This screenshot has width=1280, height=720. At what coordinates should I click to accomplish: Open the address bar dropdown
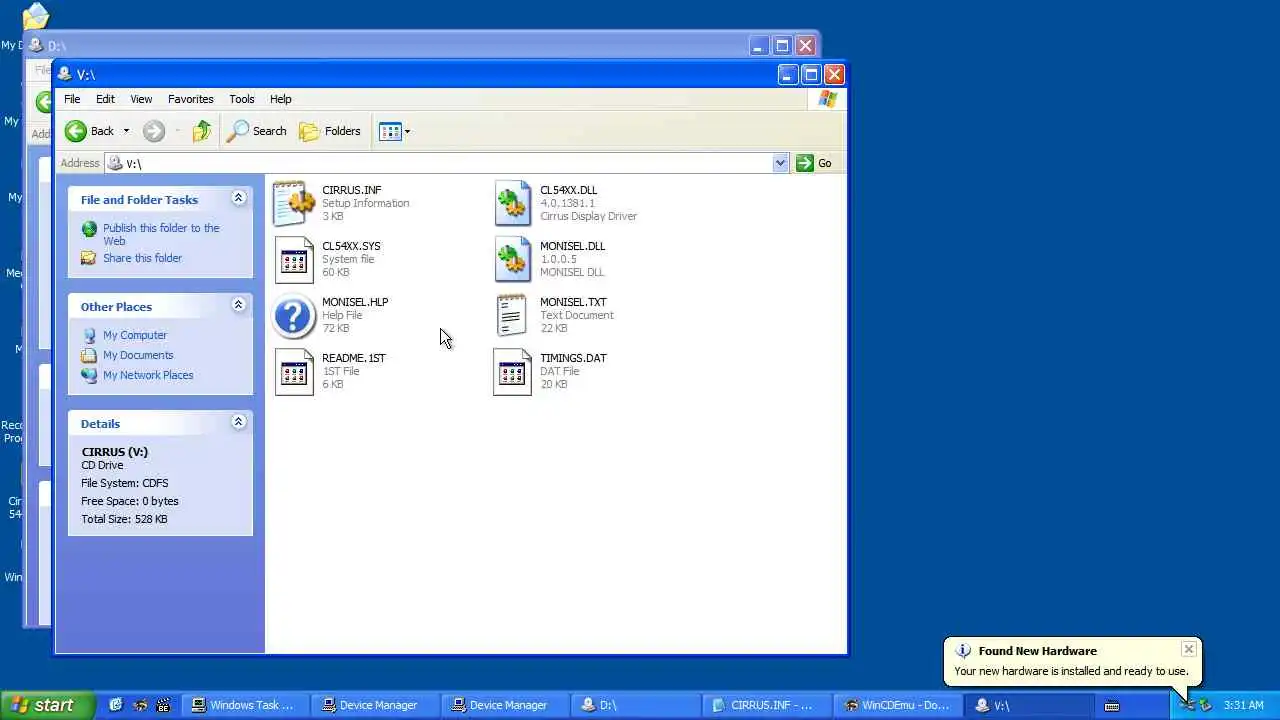coord(780,163)
